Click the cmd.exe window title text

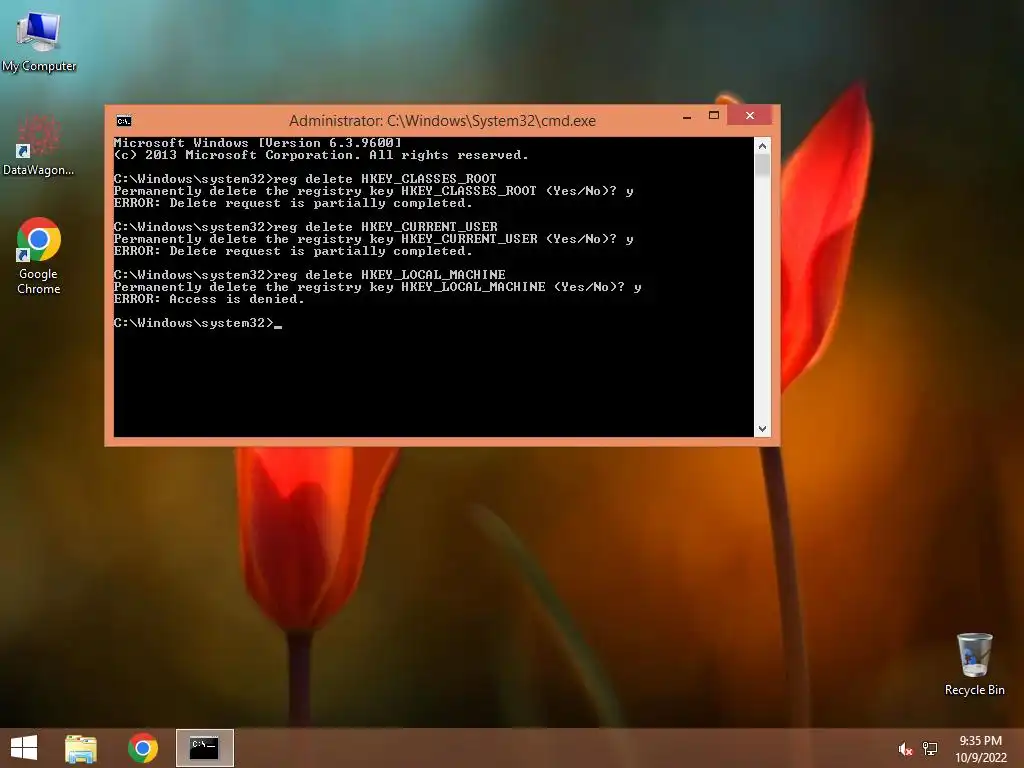(x=442, y=121)
